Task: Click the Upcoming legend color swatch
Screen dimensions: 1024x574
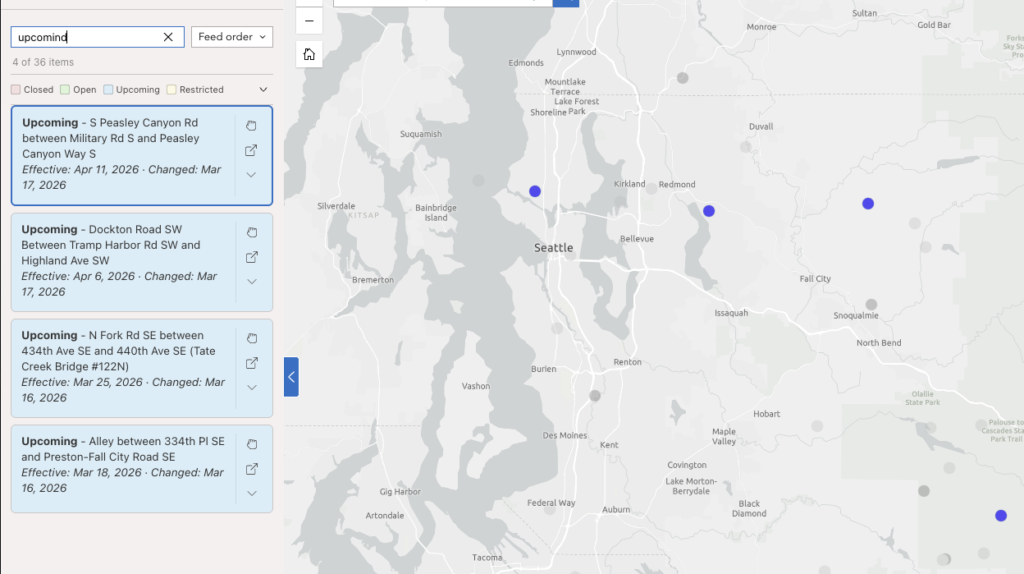Action: (108, 90)
